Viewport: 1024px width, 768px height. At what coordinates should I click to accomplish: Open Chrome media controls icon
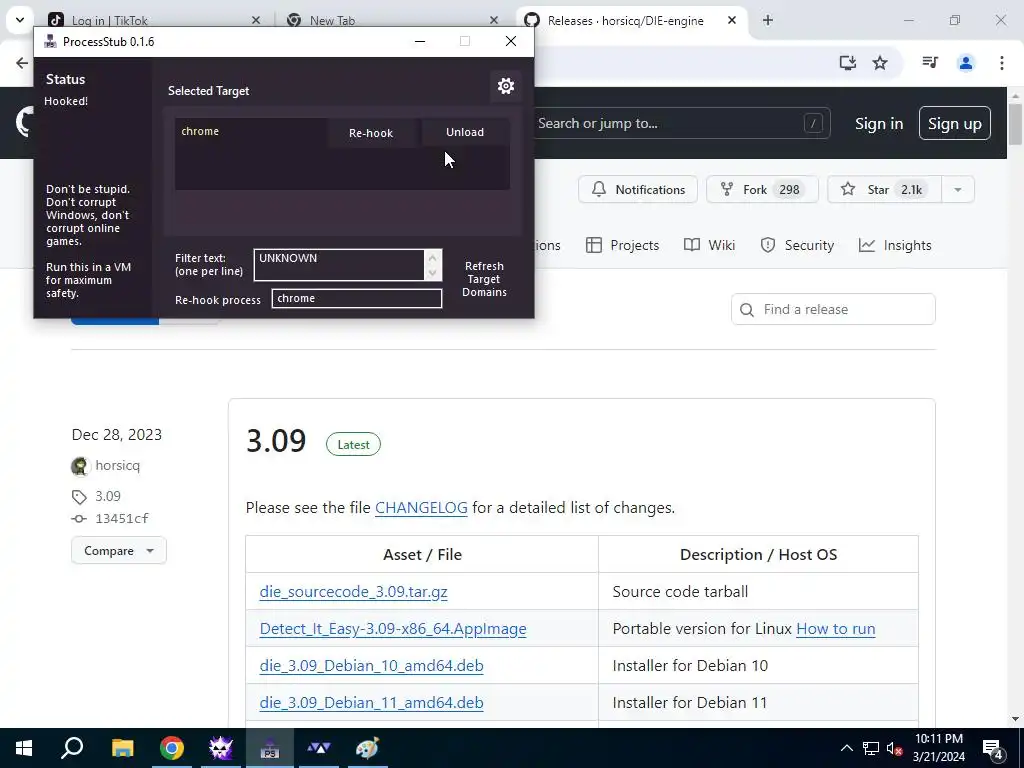pyautogui.click(x=930, y=63)
